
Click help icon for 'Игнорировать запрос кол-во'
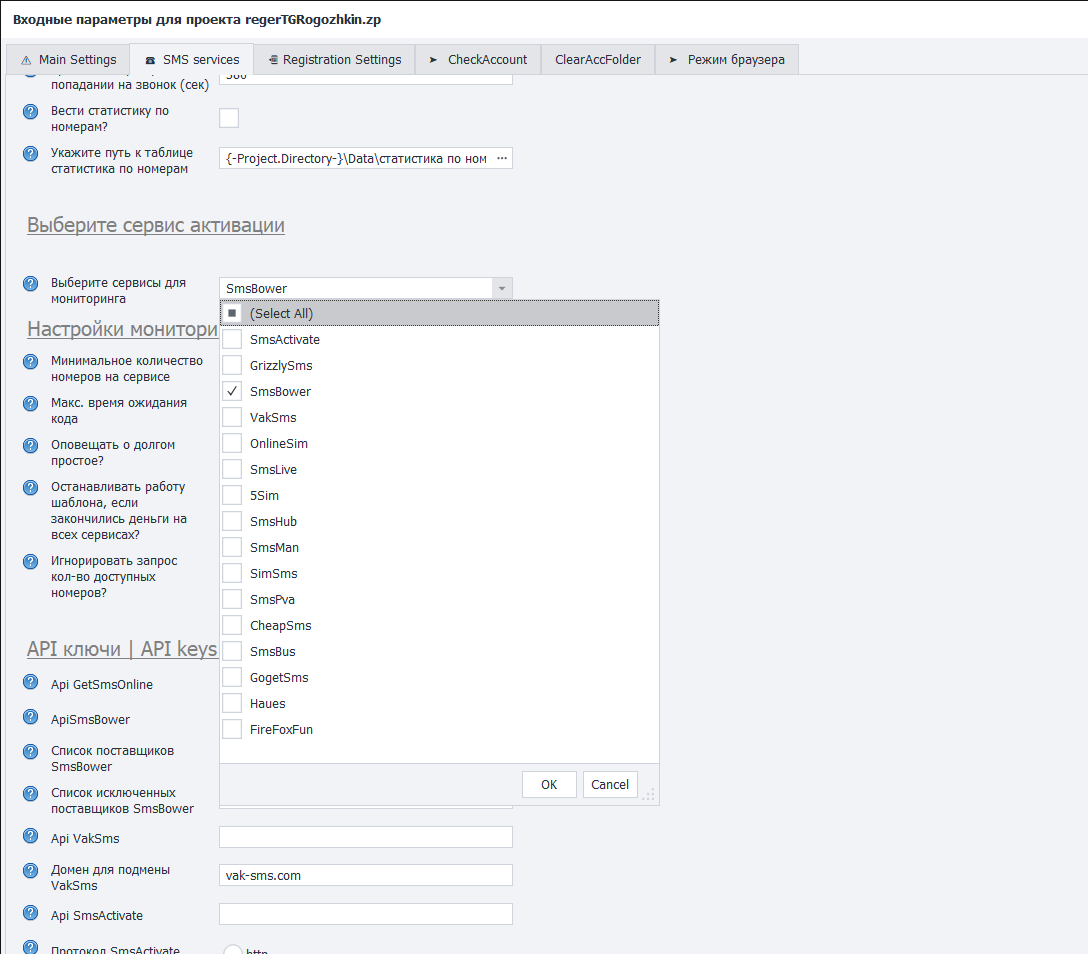(31, 561)
